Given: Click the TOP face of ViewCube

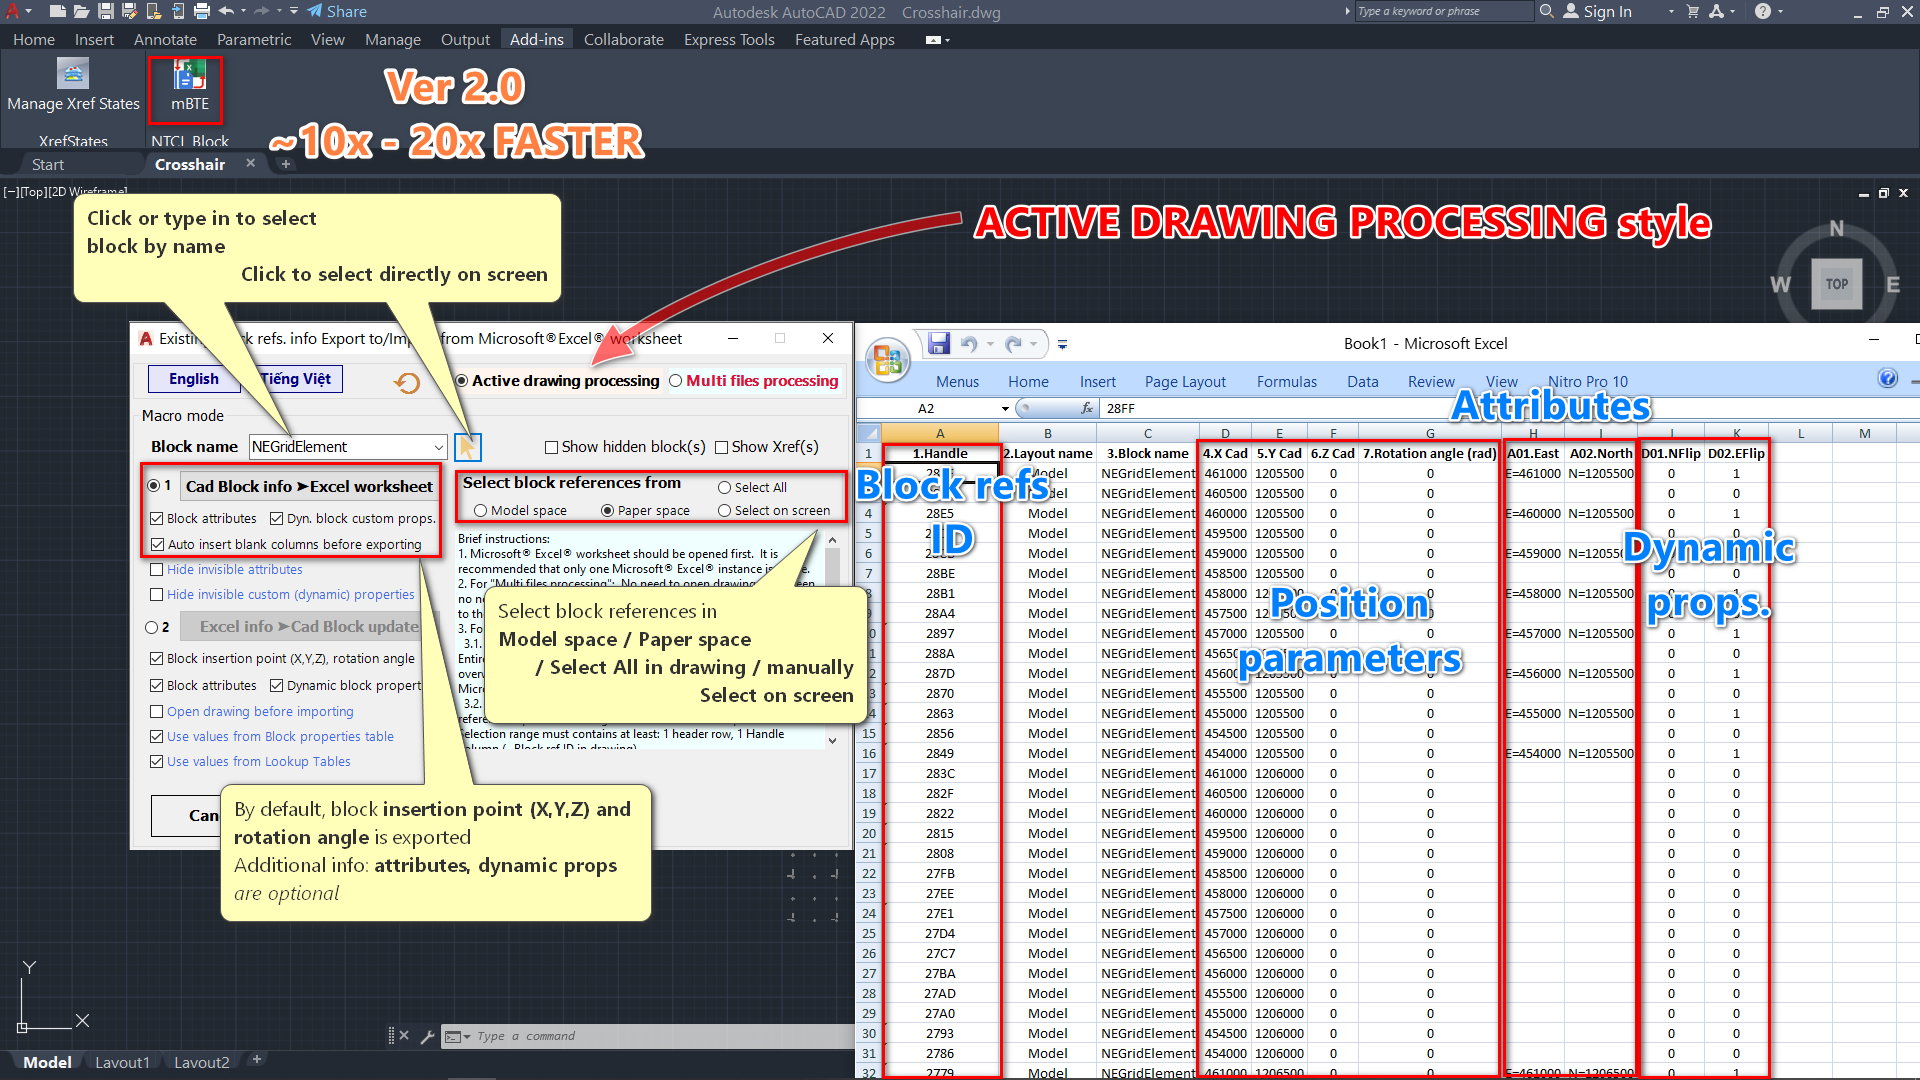Looking at the screenshot, I should 1836,284.
